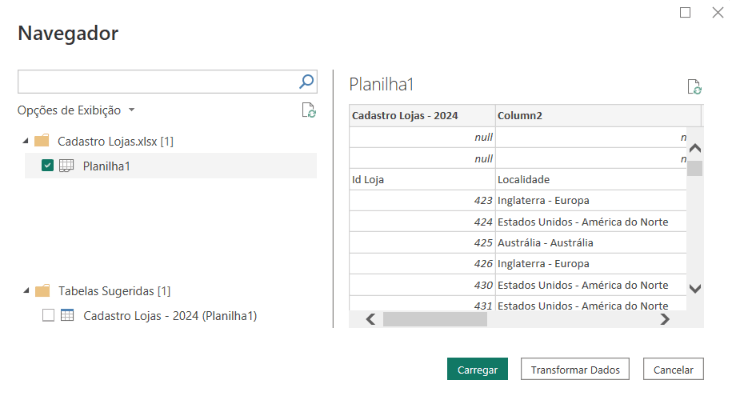
Task: Click the preview scroll-up arrow
Action: (x=695, y=149)
